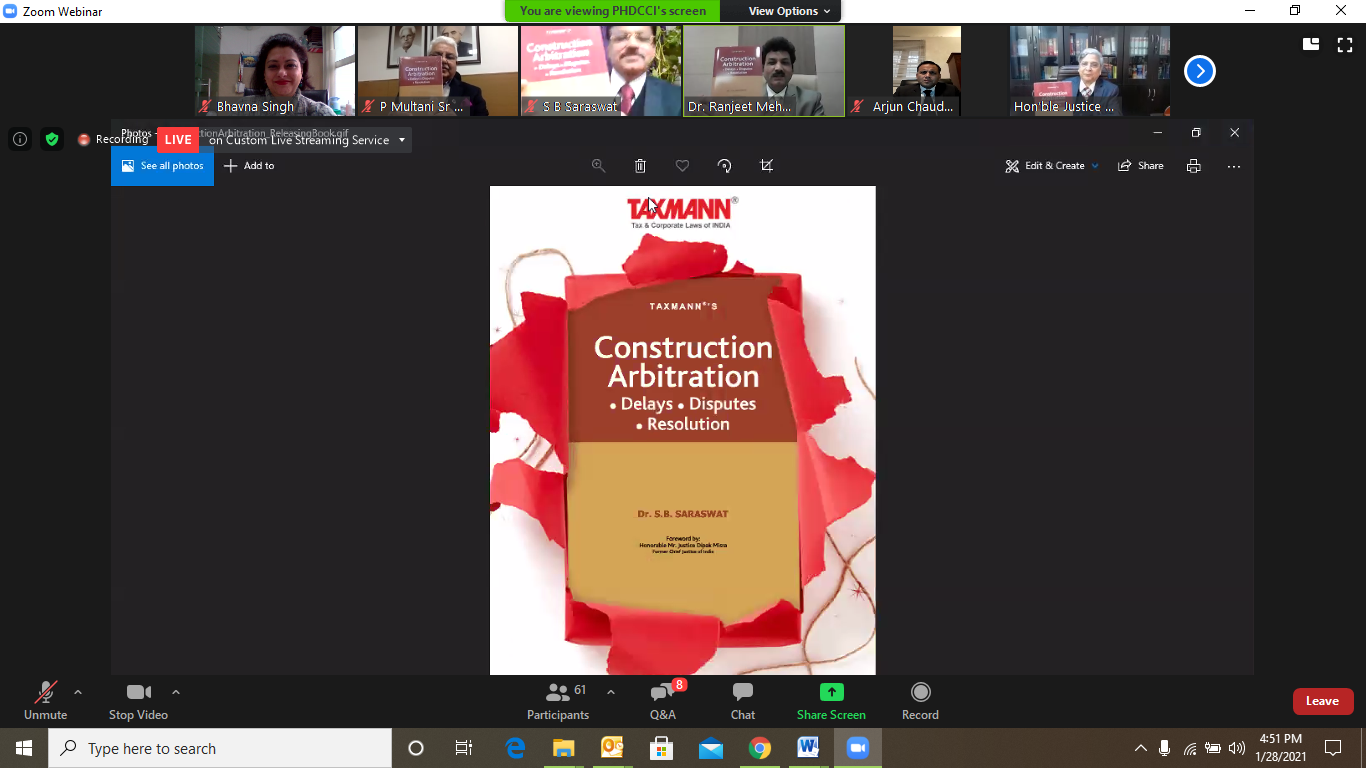Expand the View Options dropdown
1366x768 pixels.
coord(789,11)
